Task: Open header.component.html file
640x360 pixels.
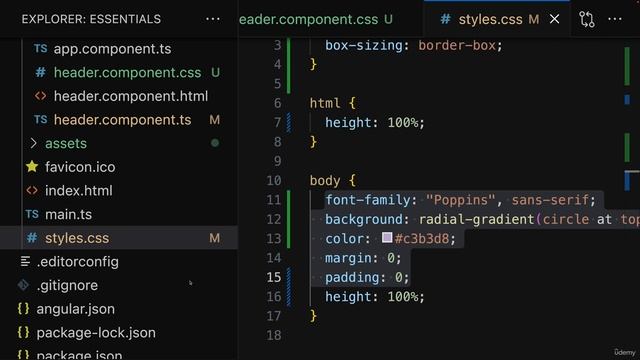Action: tap(131, 96)
